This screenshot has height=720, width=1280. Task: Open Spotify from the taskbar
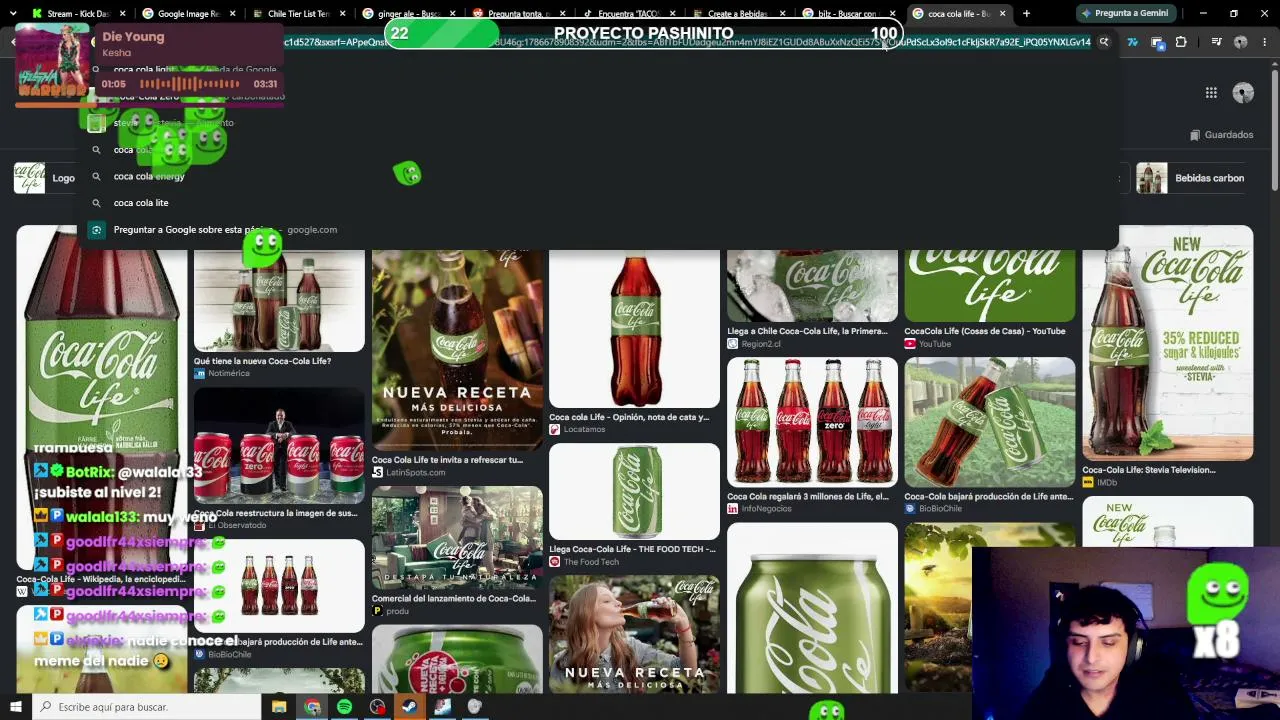tap(344, 707)
